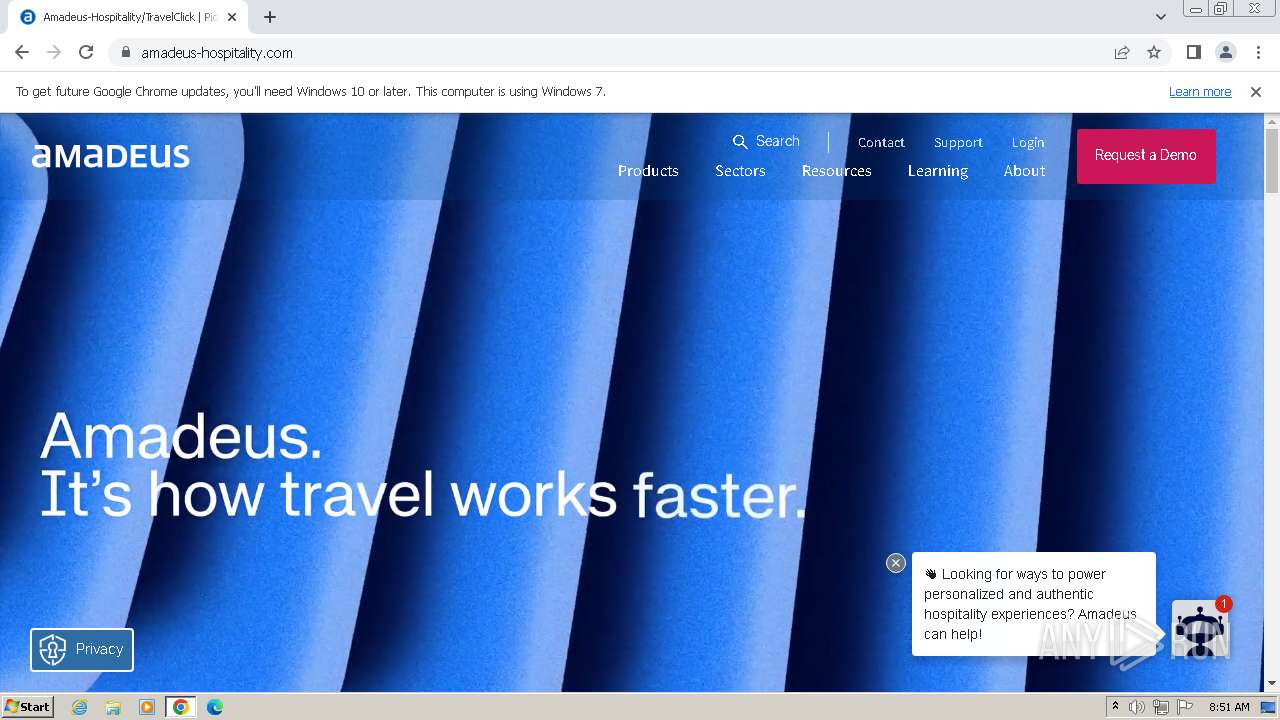Open a new browser tab
The width and height of the screenshot is (1280, 720).
pyautogui.click(x=270, y=17)
